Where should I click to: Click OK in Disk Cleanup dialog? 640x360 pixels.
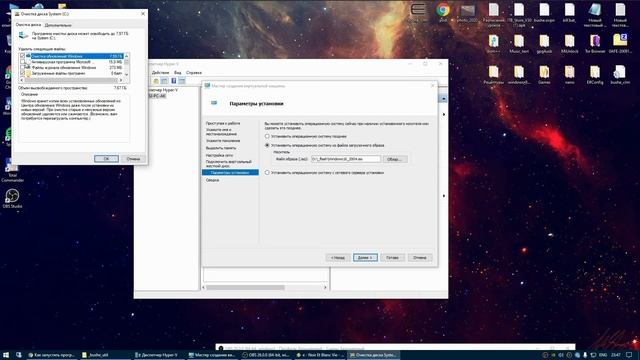pyautogui.click(x=106, y=159)
